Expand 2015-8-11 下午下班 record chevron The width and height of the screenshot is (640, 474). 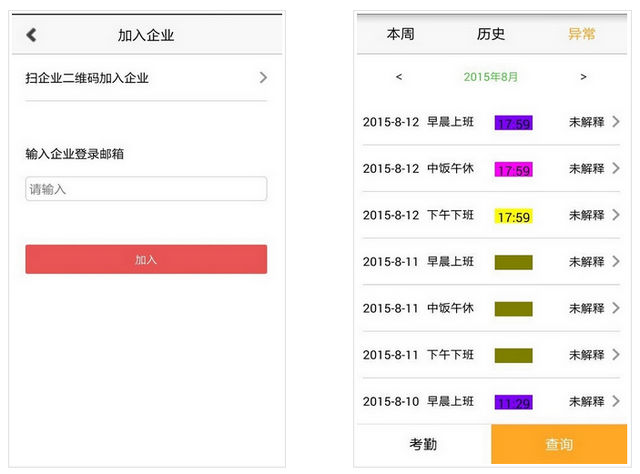coord(616,355)
